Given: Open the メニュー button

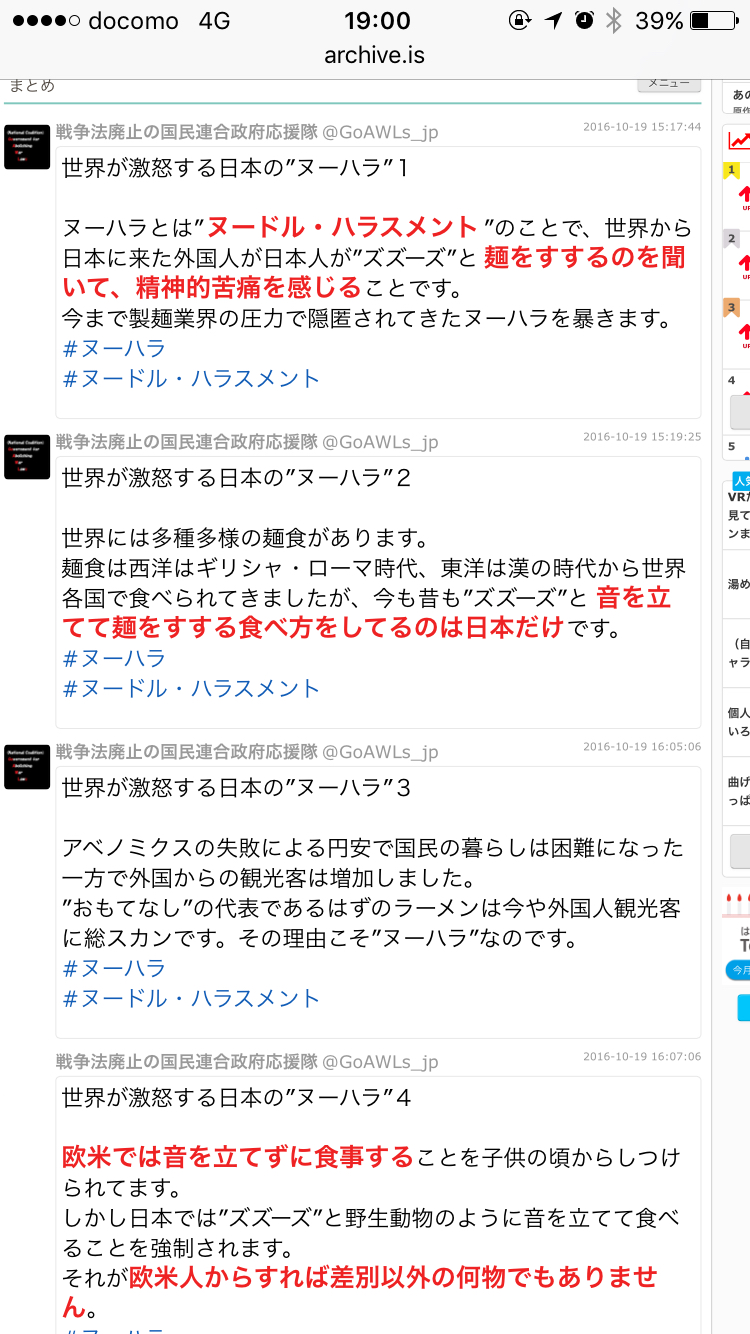Looking at the screenshot, I should click(669, 85).
